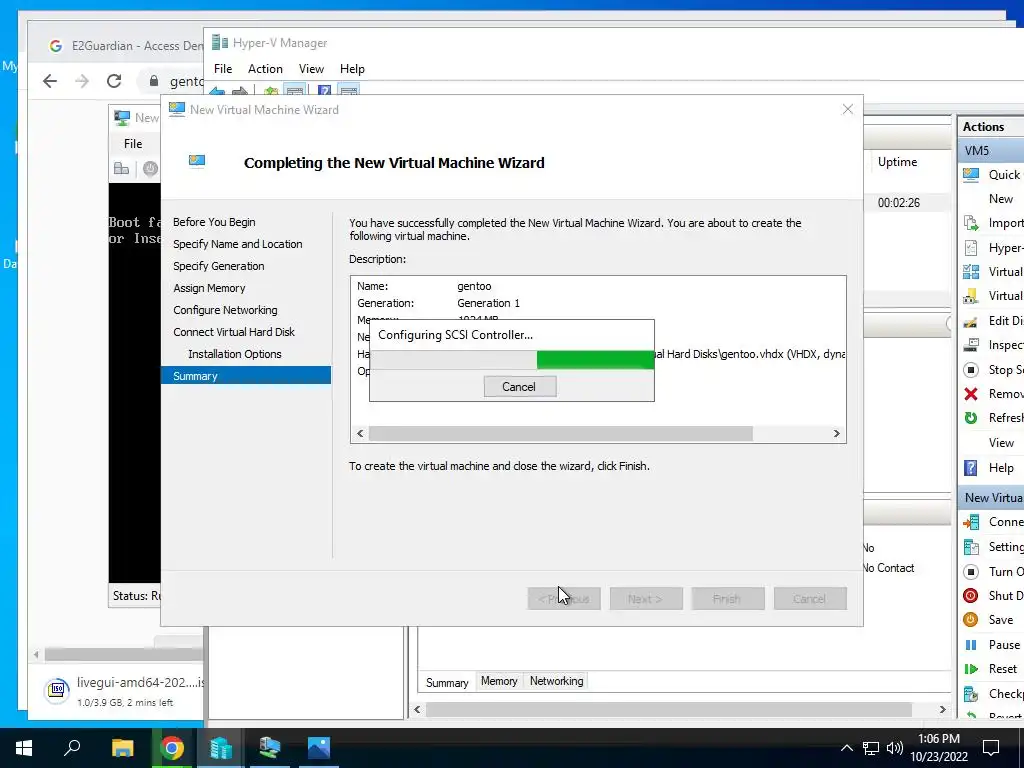The height and width of the screenshot is (768, 1024).
Task: Click right arrow of description scrollbar
Action: (x=837, y=434)
